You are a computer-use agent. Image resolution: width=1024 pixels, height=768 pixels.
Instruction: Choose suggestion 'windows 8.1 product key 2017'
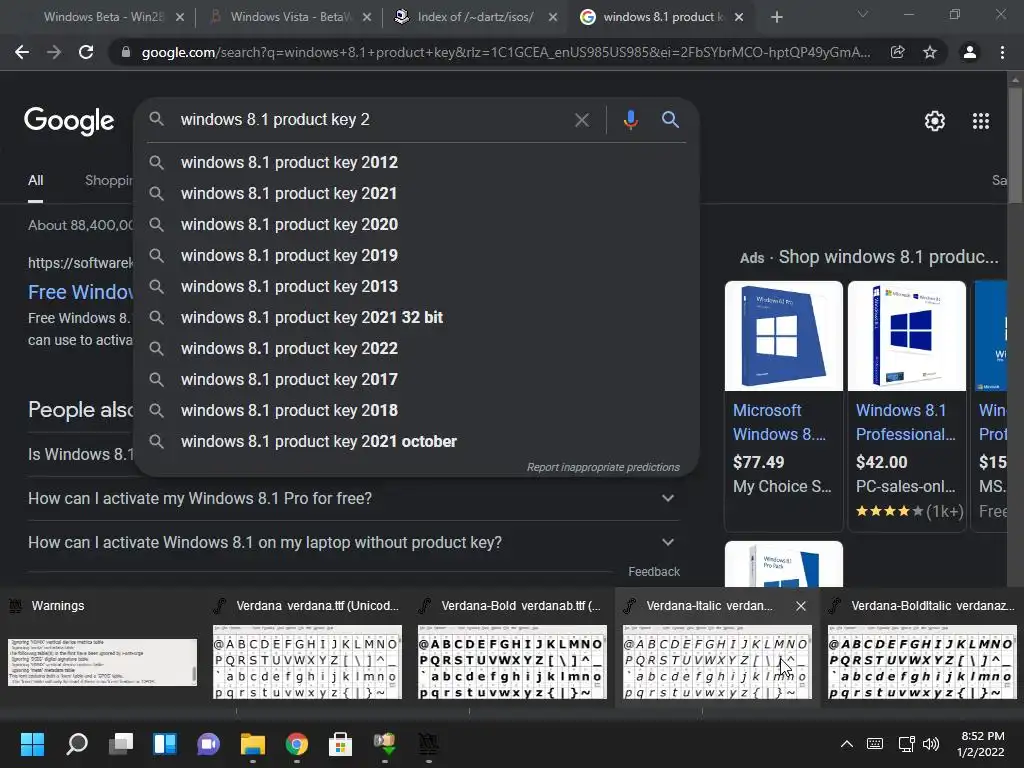click(x=417, y=379)
